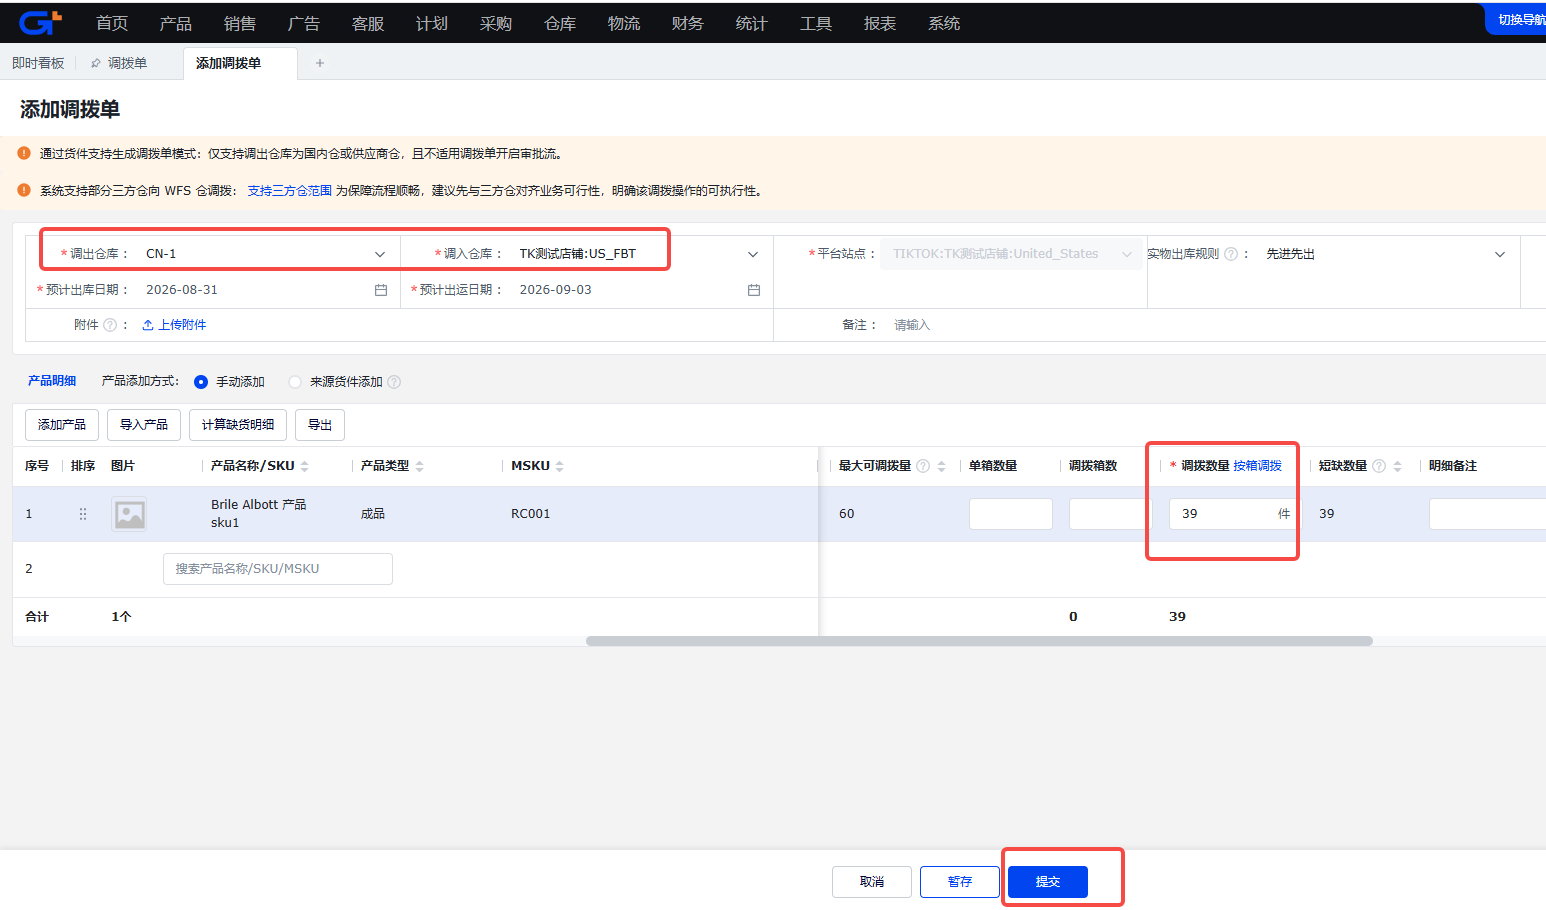Image resolution: width=1546 pixels, height=910 pixels.
Task: Open 仓库 in the top menu
Action: [560, 23]
